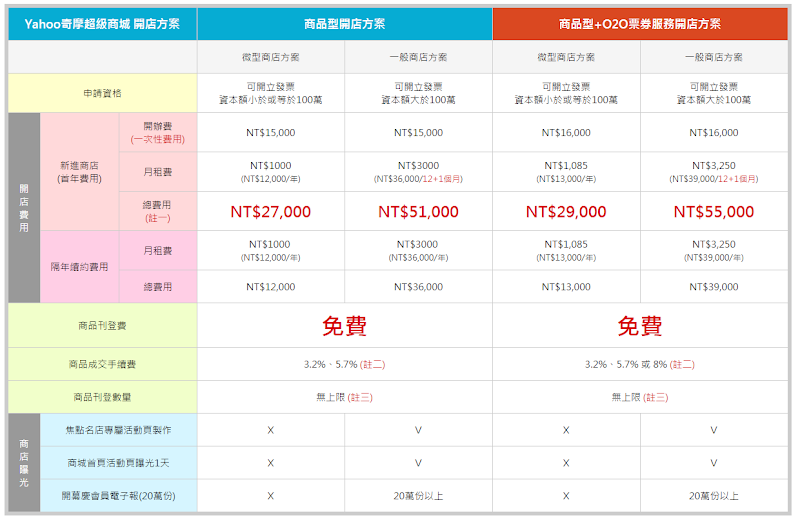Click the renewal total 'NT$36,000' cell
800x520 pixels.
[418, 287]
